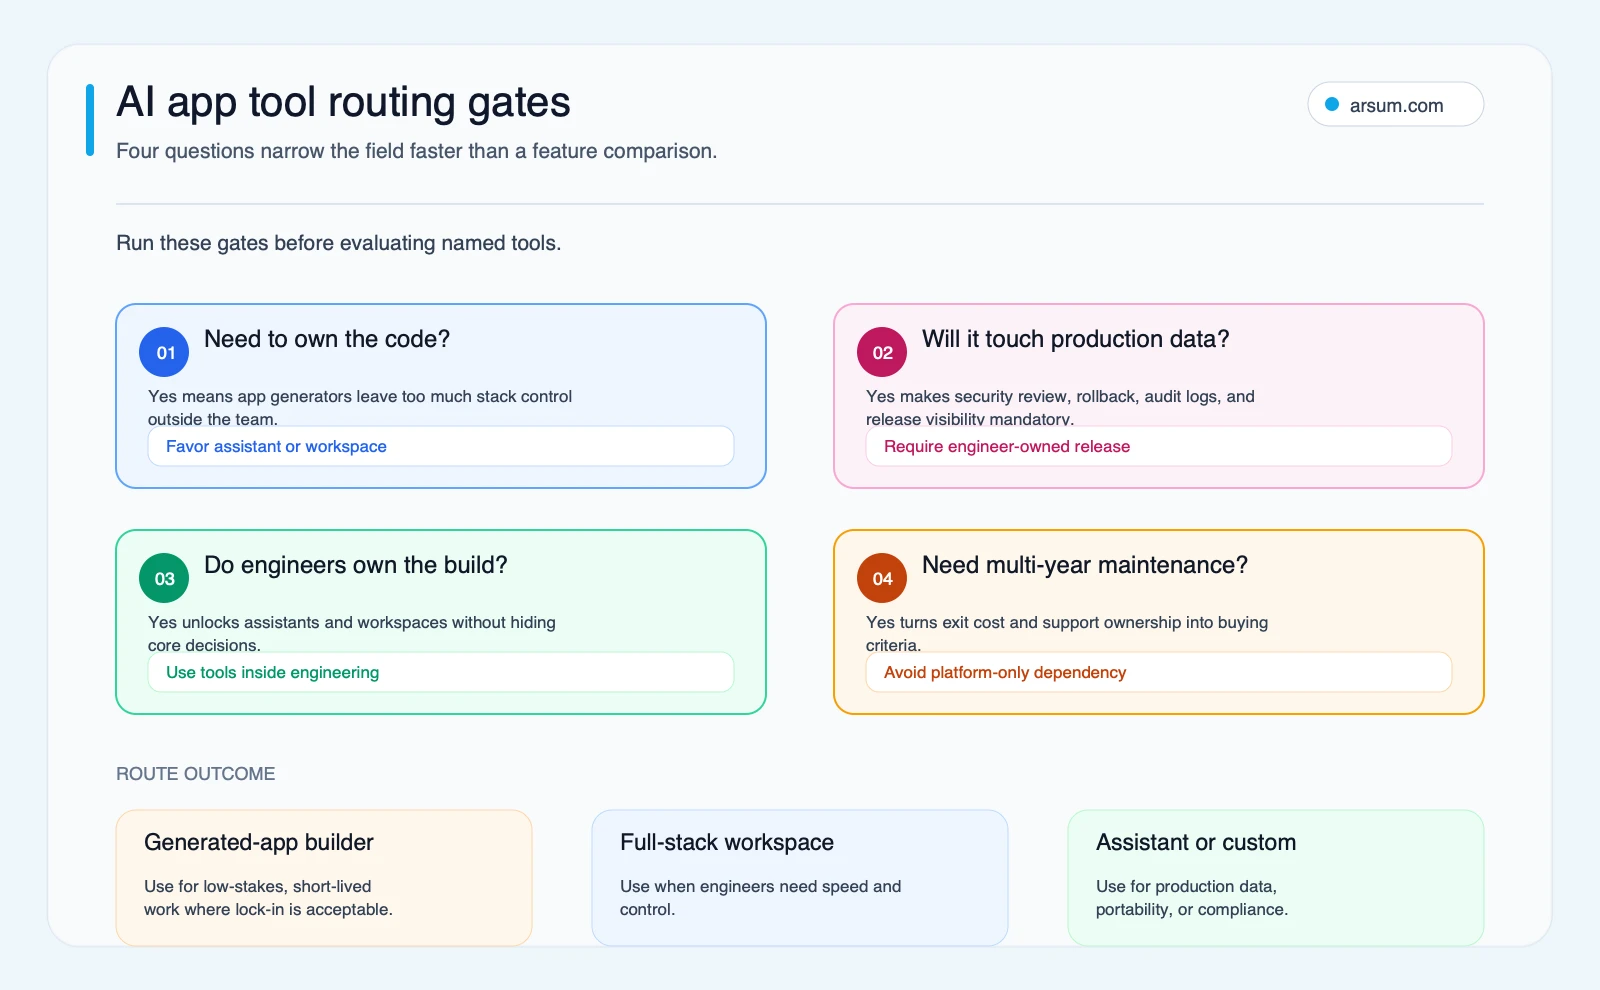Click 'Avoid platform-only dependency' pill
Viewport: 1600px width, 990px height.
pyautogui.click(x=1159, y=672)
